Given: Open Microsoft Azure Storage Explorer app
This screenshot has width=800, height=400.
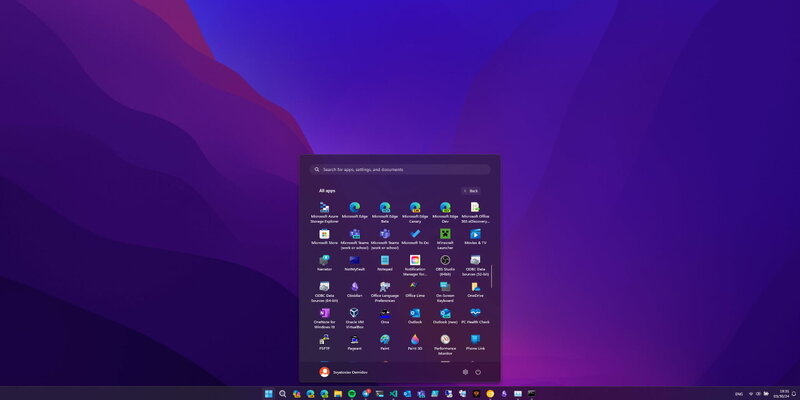Looking at the screenshot, I should click(x=324, y=212).
